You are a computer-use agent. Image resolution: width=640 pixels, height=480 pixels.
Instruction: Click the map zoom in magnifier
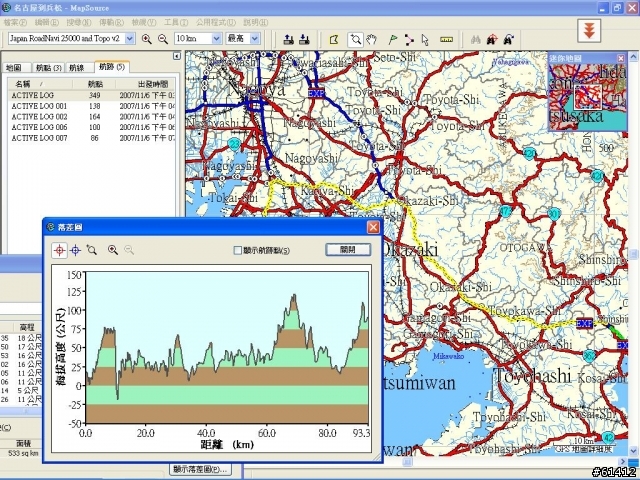click(x=147, y=39)
